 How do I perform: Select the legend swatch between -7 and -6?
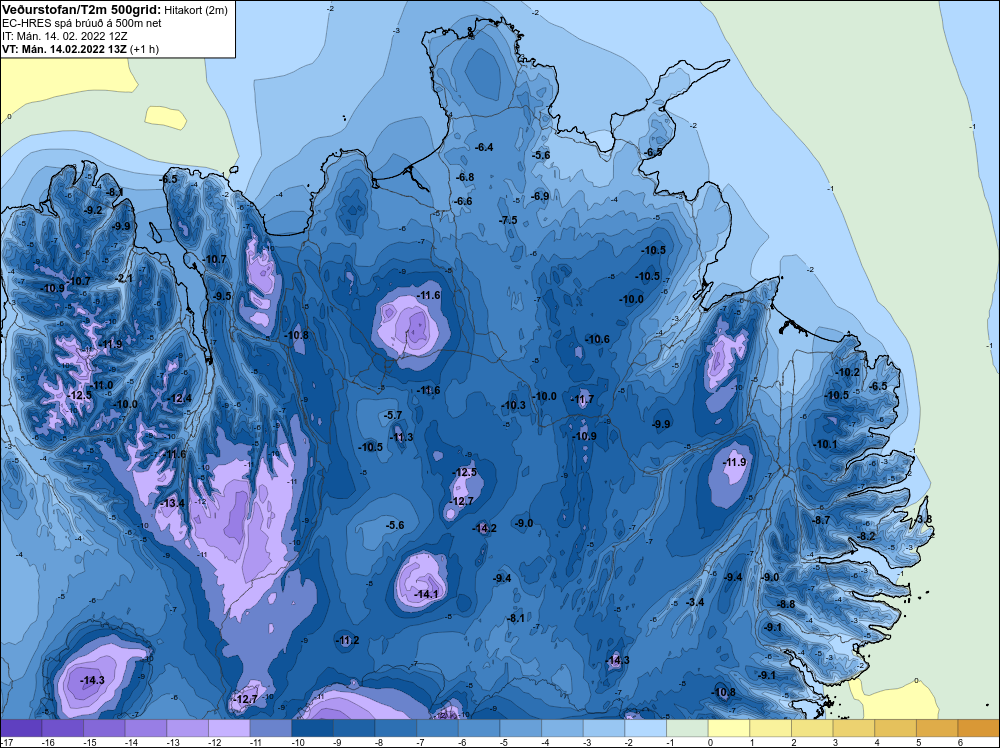pyautogui.click(x=438, y=728)
